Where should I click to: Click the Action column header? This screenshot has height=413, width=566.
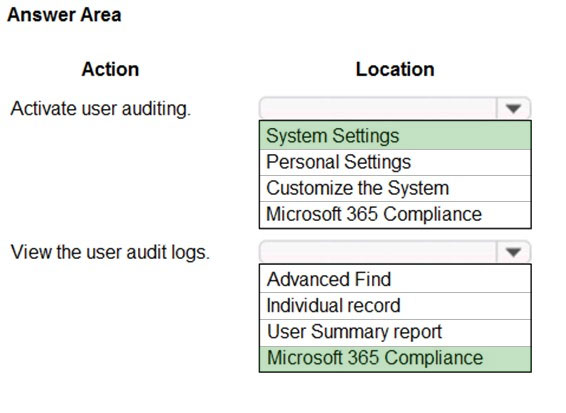110,69
